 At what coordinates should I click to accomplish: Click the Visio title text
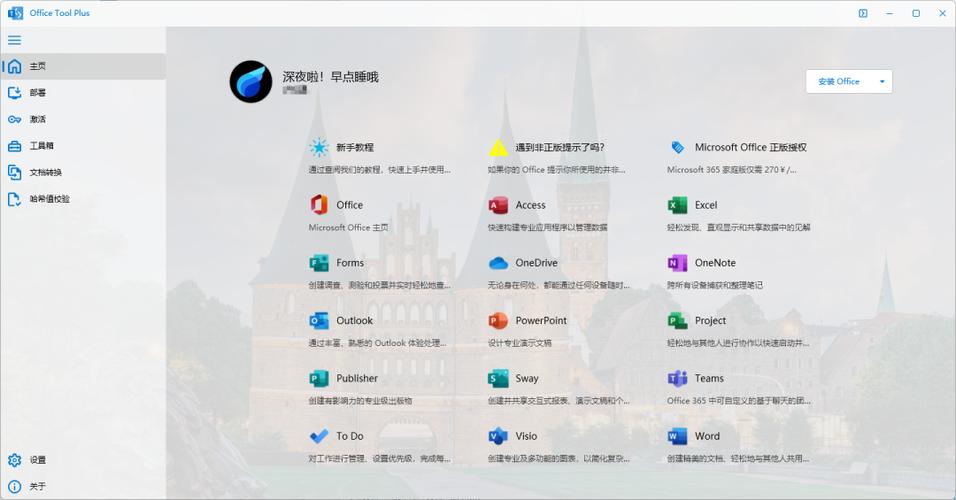coord(526,436)
